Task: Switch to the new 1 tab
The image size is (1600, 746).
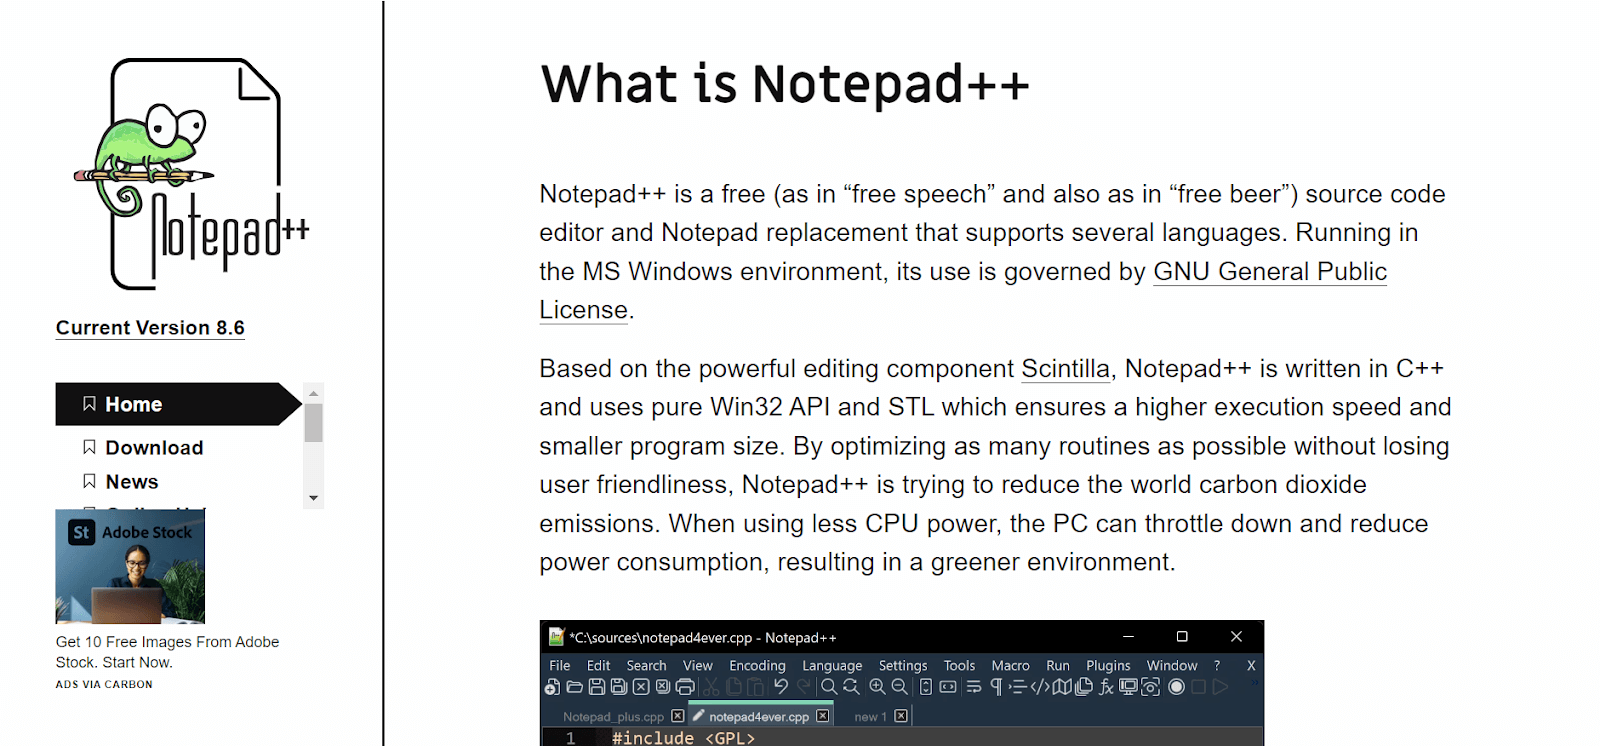Action: [870, 717]
